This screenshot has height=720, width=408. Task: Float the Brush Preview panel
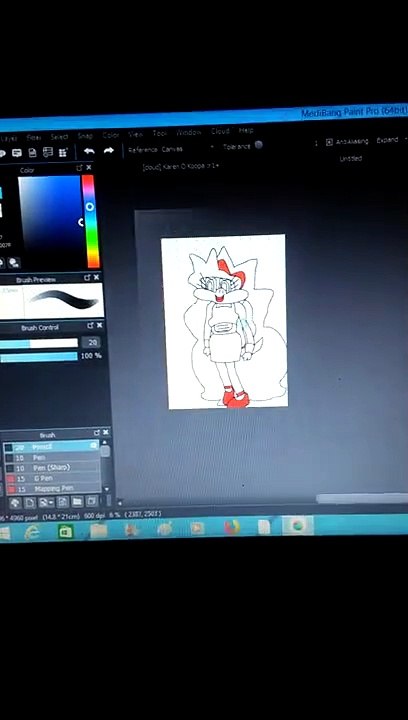[87, 278]
